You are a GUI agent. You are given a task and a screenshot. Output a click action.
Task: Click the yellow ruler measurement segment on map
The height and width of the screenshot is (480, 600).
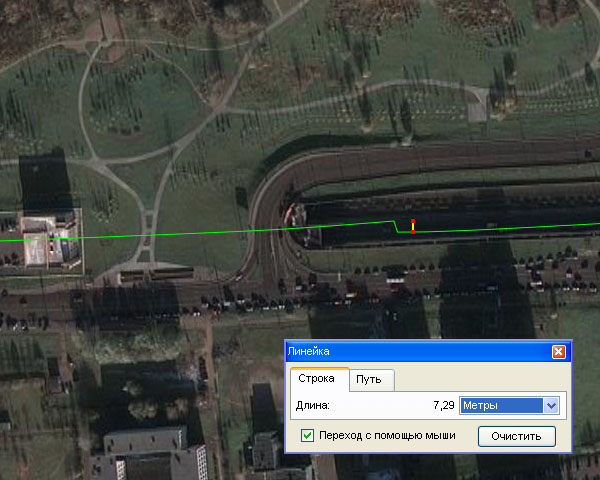tap(412, 227)
